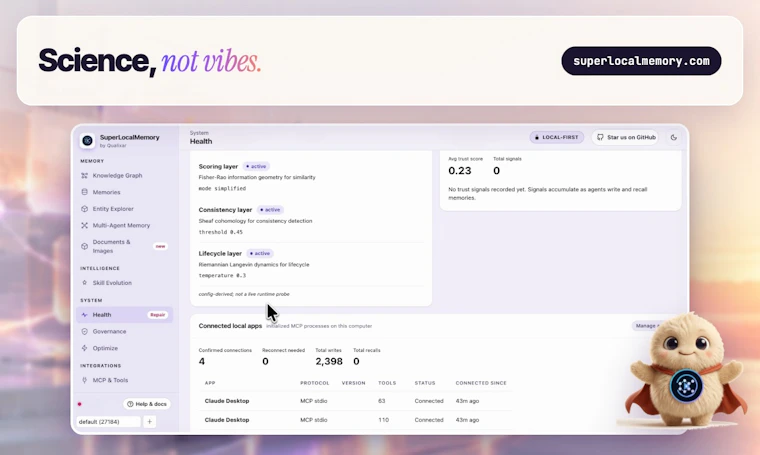Open the superlocalmemory.com link pill
The height and width of the screenshot is (455, 760).
tap(641, 61)
